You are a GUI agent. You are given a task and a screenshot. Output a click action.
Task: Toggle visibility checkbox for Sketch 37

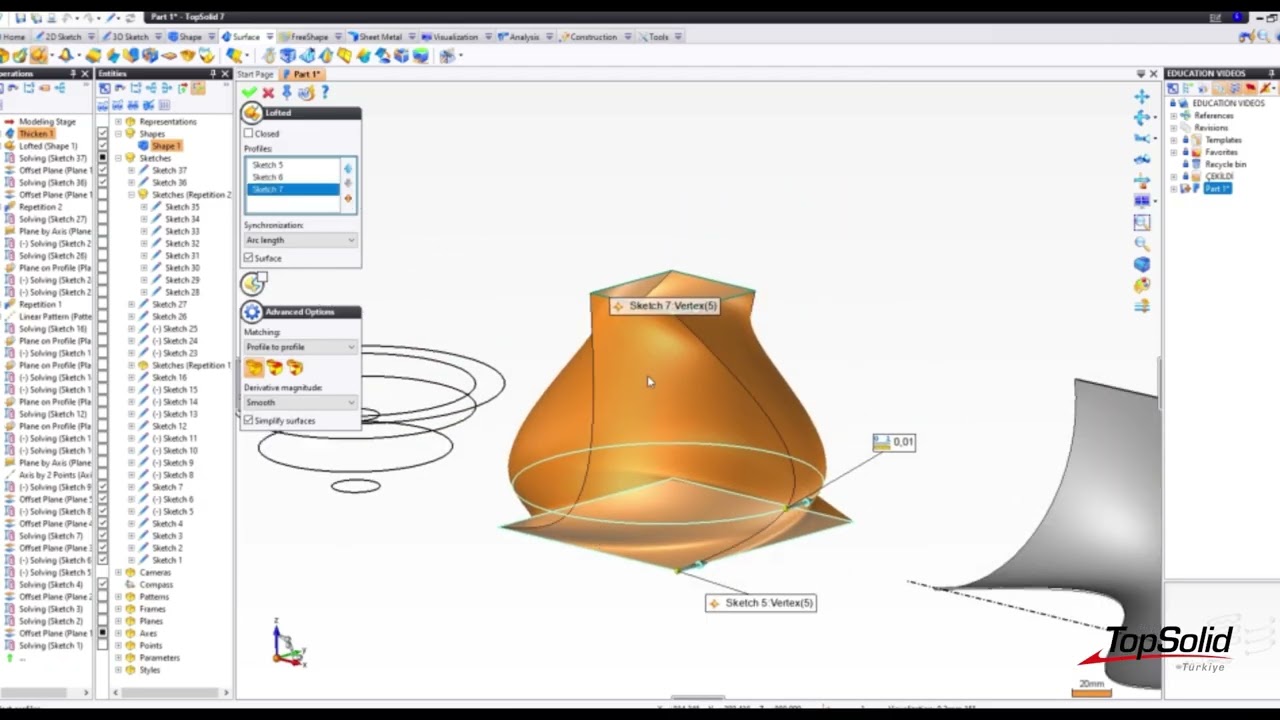[x=102, y=170]
